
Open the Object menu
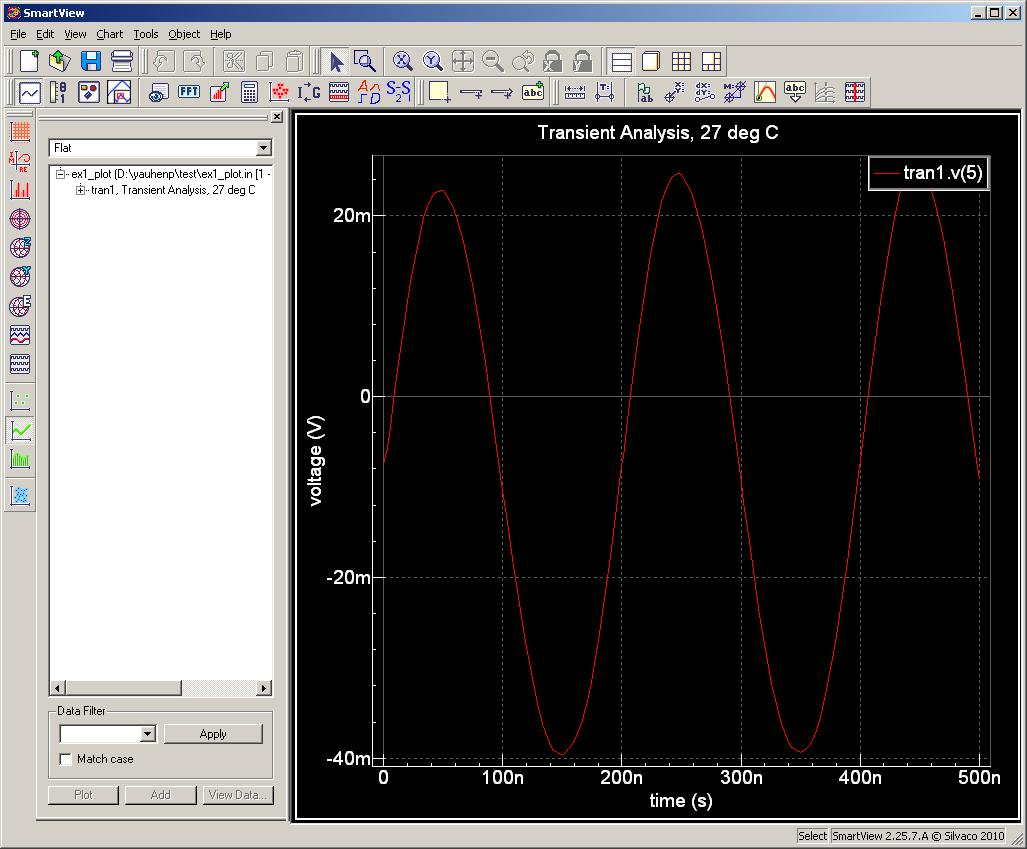[184, 34]
